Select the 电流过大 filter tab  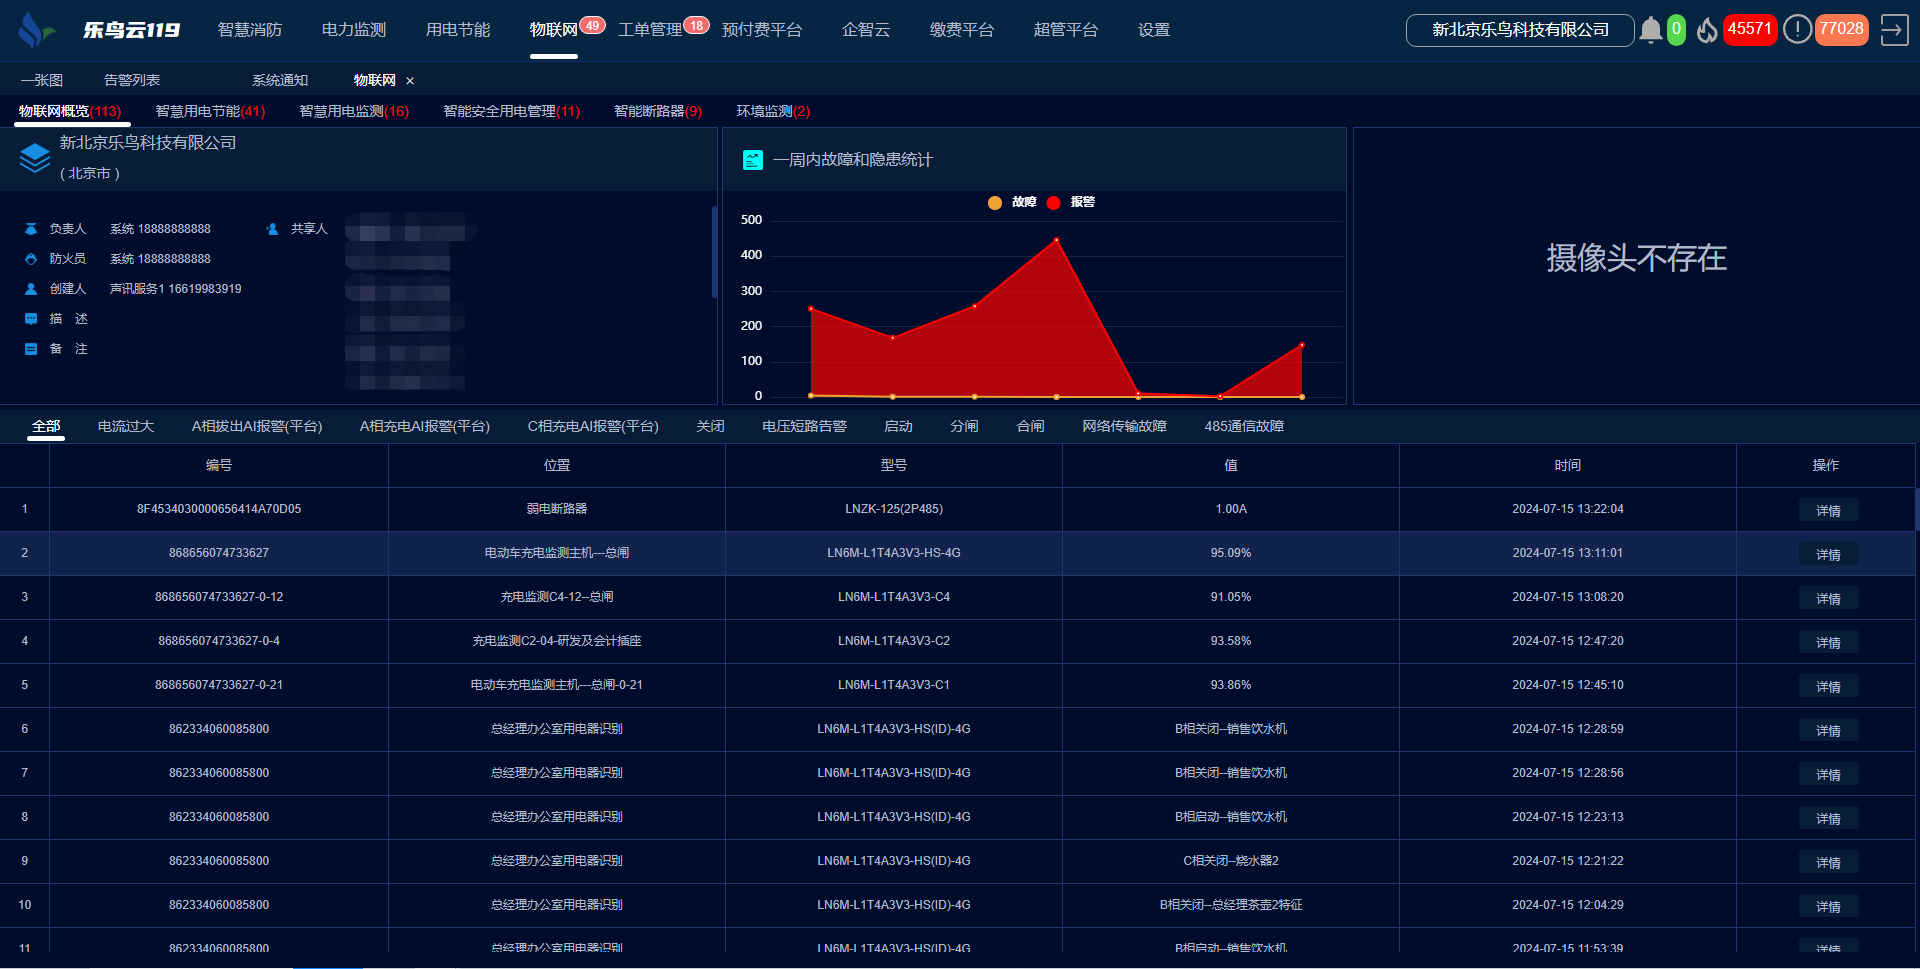[126, 426]
